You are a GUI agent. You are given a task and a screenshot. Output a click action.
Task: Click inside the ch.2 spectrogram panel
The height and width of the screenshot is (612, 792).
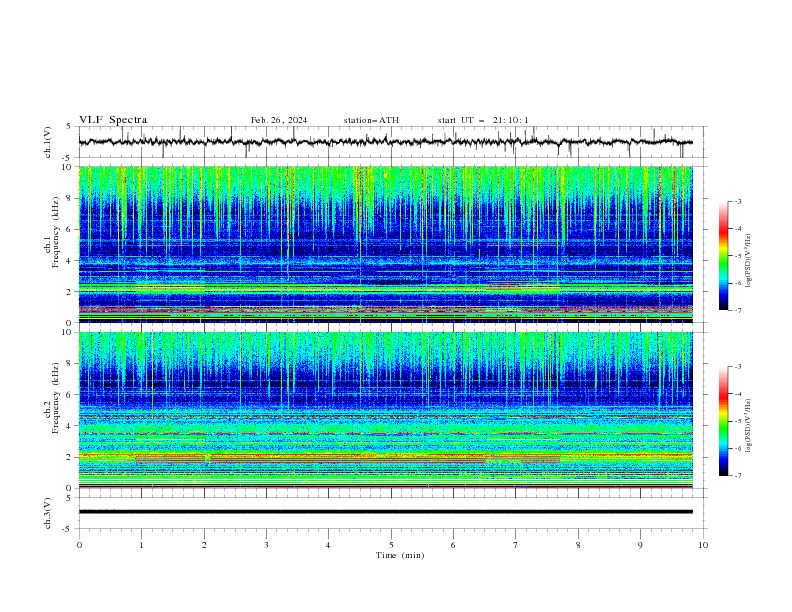pos(386,410)
